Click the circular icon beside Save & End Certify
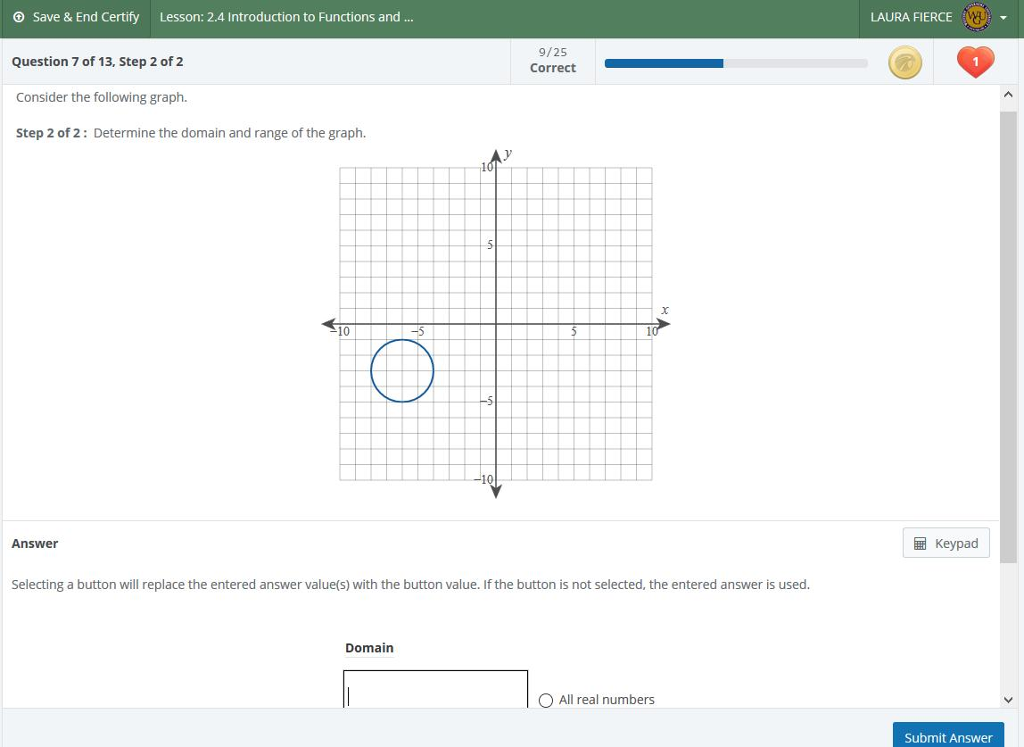The image size is (1024, 747). click(18, 17)
